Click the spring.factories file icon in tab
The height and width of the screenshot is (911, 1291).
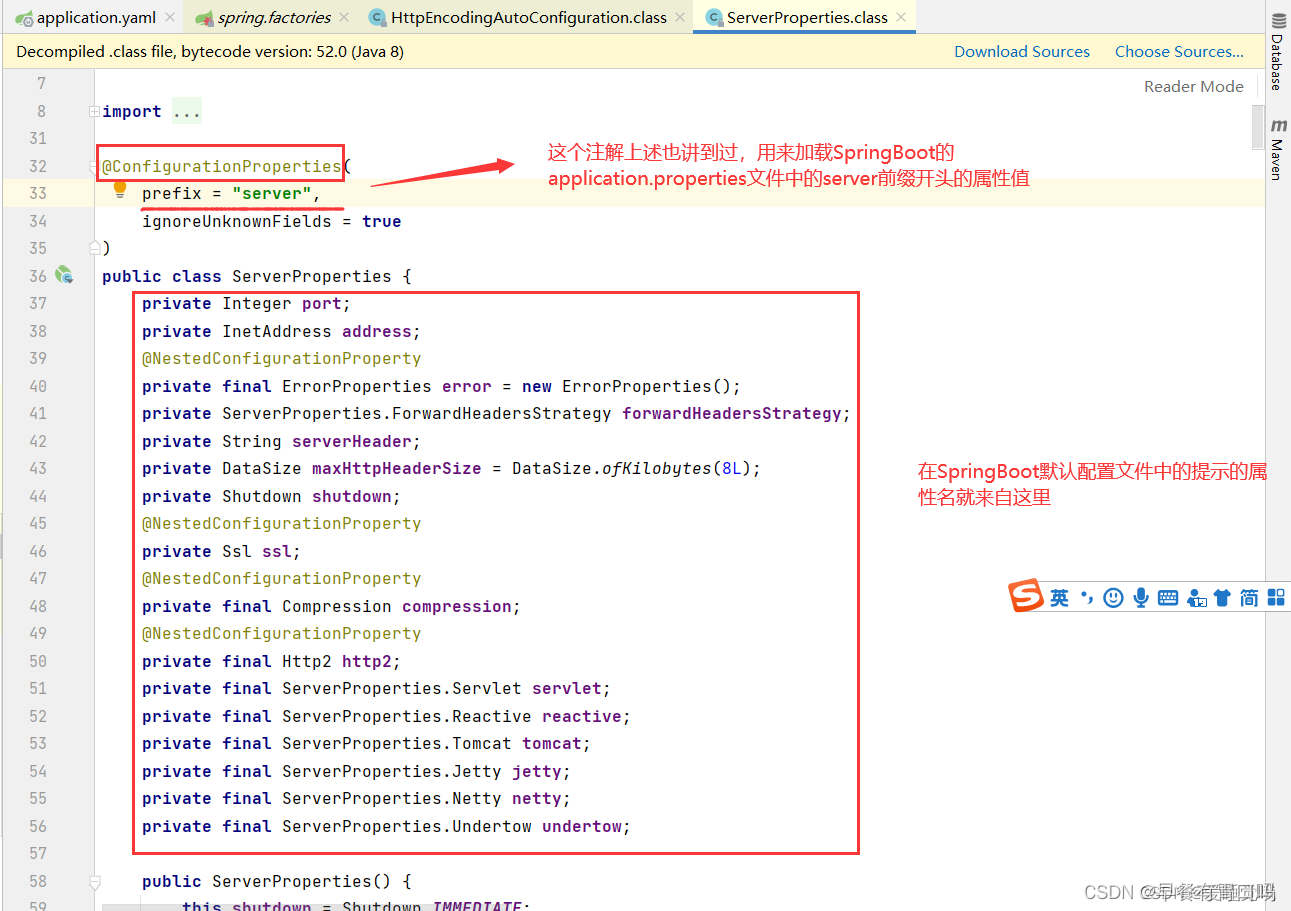[204, 18]
